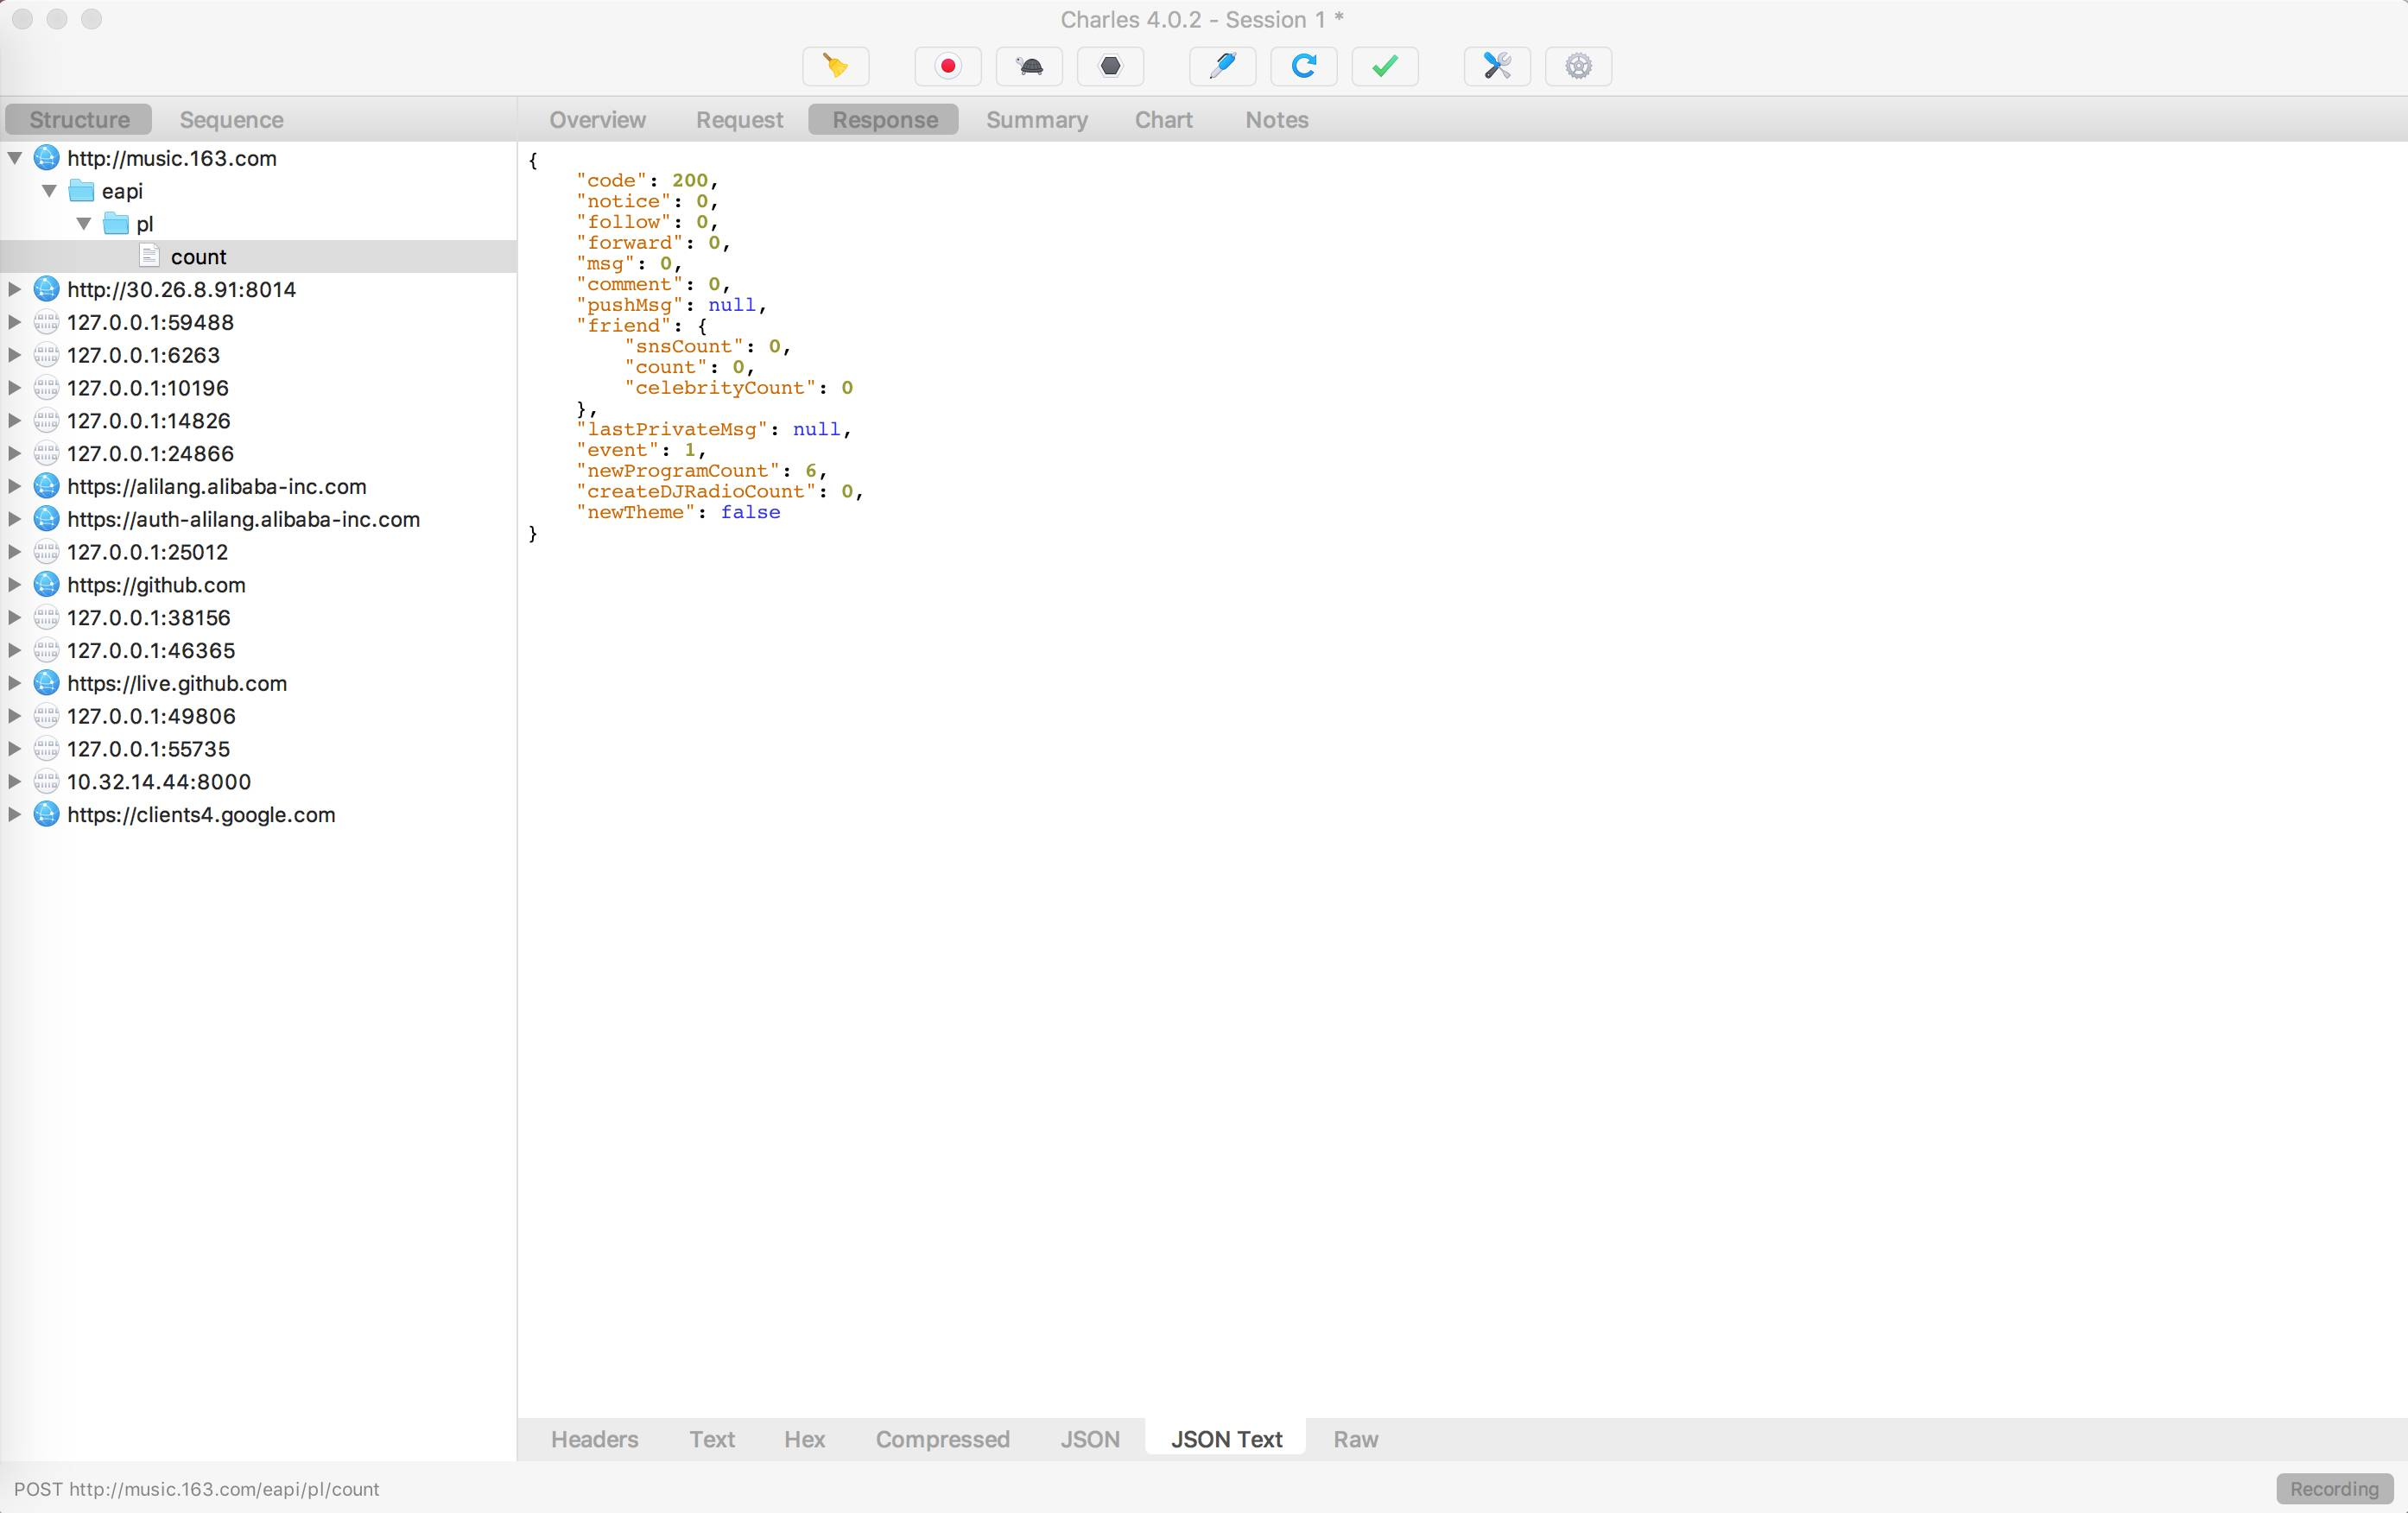Click the Recording status button

point(2333,1489)
